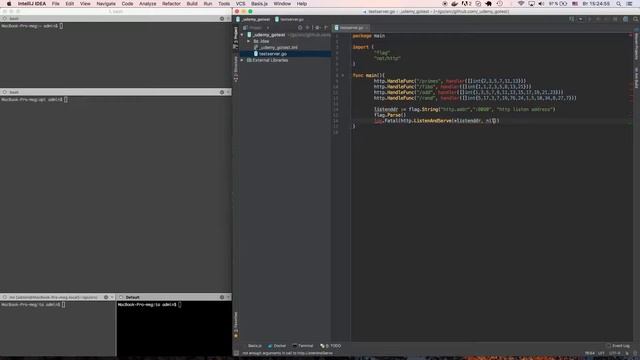Click the error stripe indicator atop editor
This screenshot has width=640, height=360.
tap(630, 35)
